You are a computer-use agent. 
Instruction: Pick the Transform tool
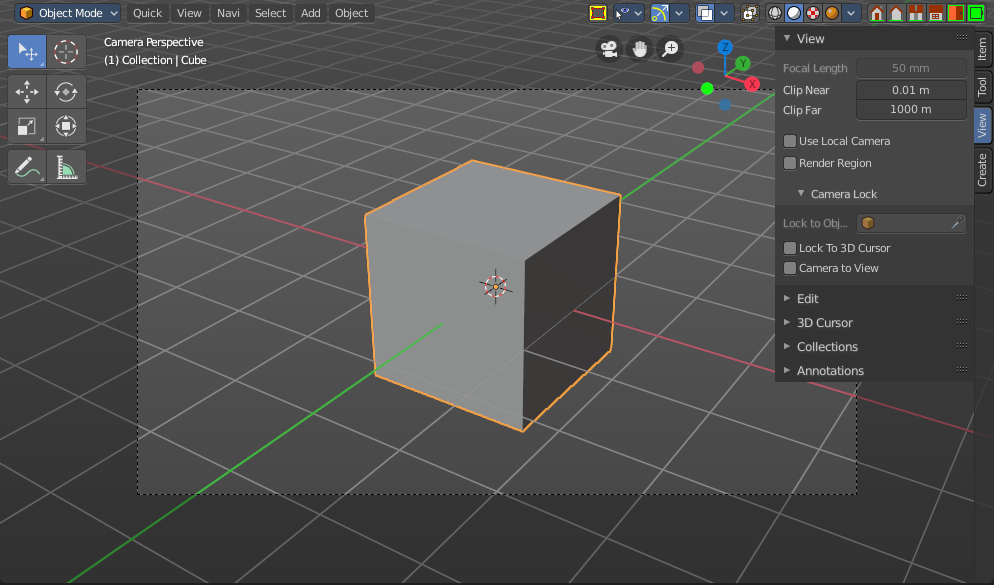pos(66,126)
